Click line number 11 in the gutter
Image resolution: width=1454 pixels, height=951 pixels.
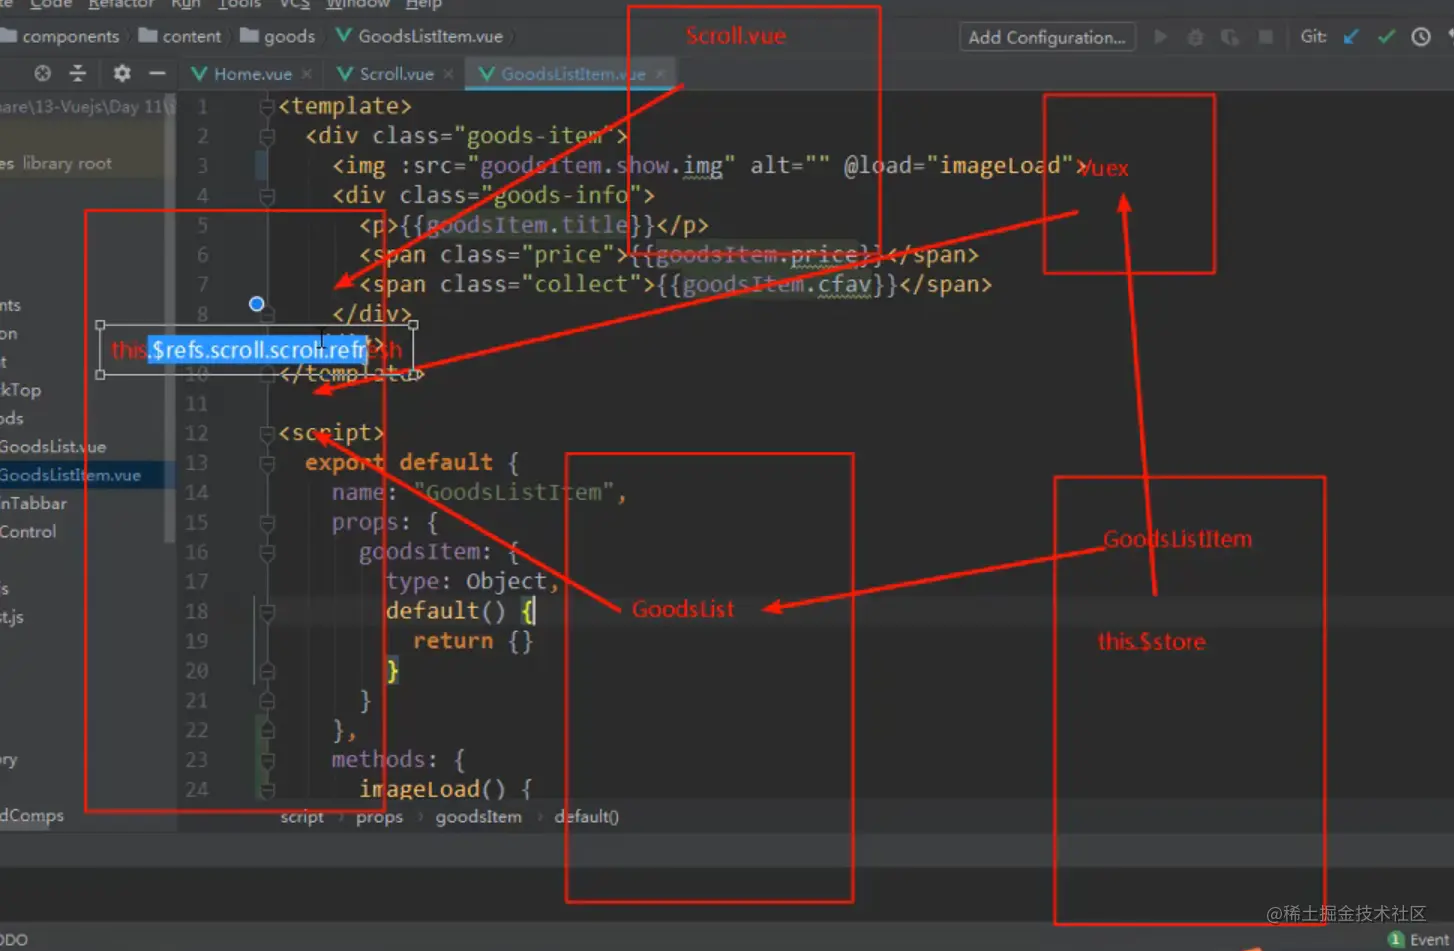click(x=197, y=404)
